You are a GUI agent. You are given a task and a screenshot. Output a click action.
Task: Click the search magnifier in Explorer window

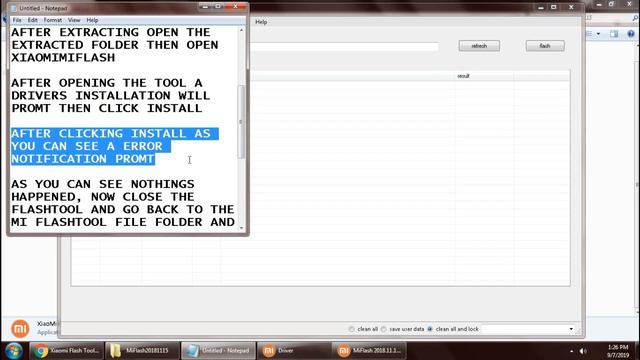636,18
